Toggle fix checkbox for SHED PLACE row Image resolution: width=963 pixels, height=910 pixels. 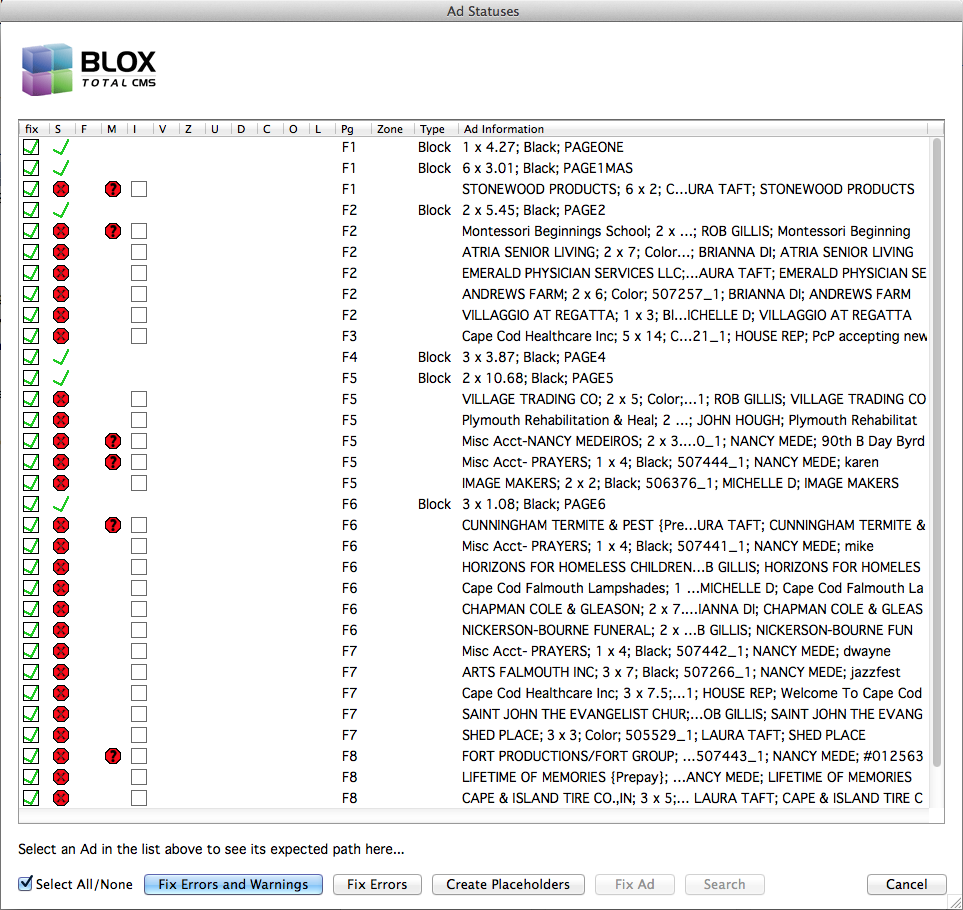click(31, 735)
